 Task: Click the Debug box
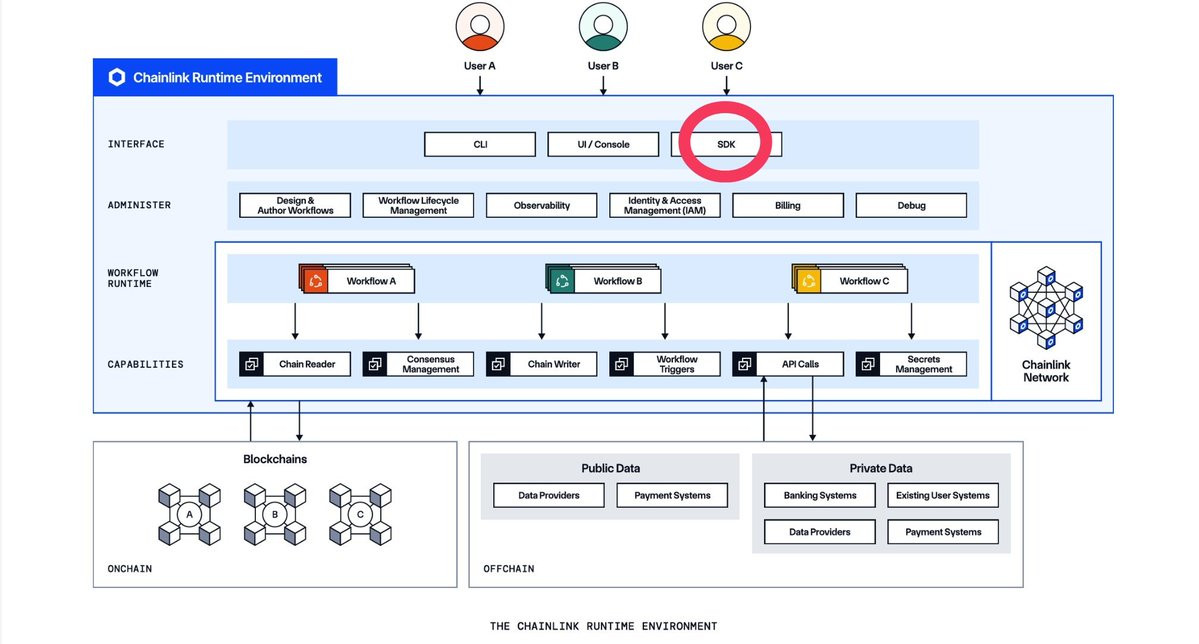(911, 206)
